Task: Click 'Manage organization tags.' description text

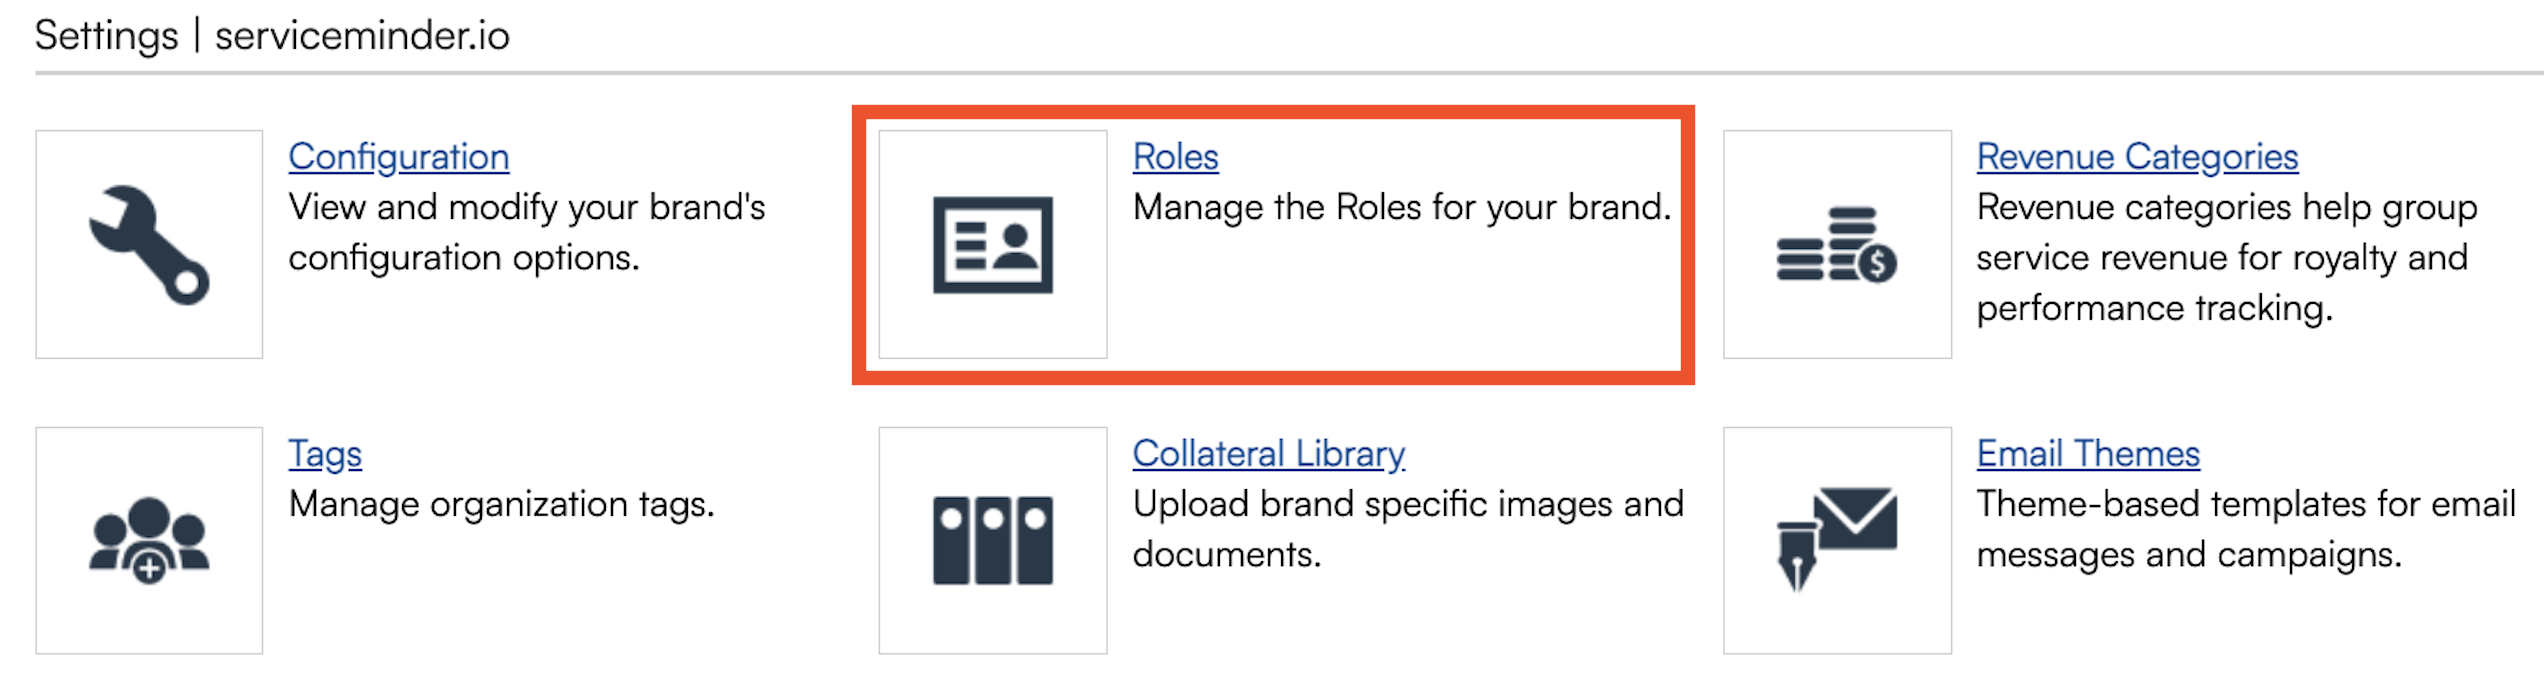Action: pyautogui.click(x=501, y=504)
